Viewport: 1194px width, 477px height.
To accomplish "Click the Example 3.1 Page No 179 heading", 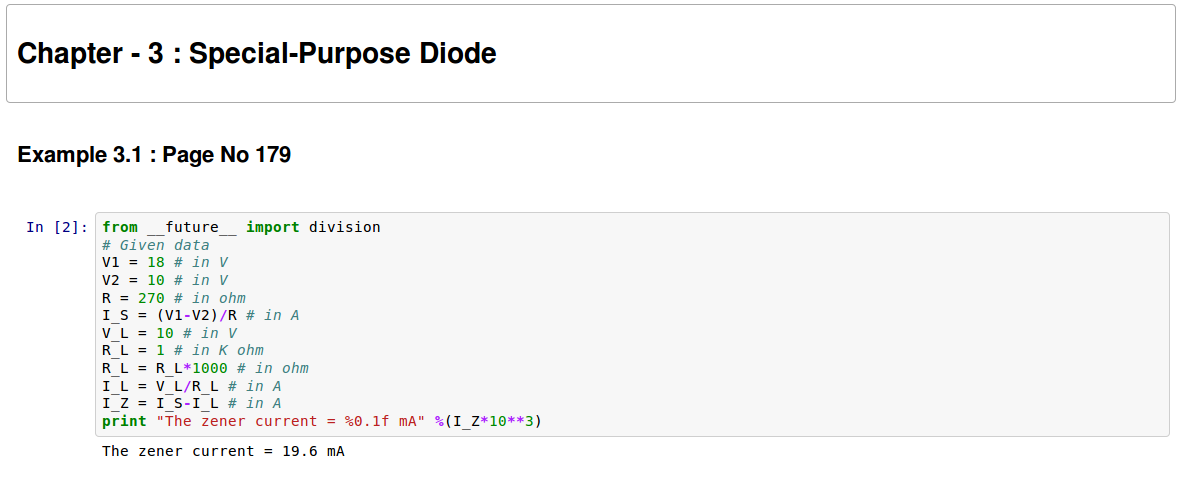I will coord(154,155).
